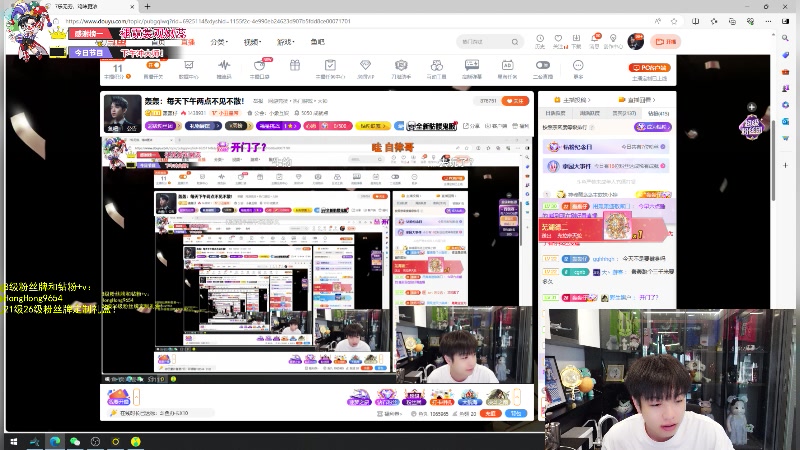
Task: Expand the dropdown left of the 鱼丸 balance
Action: [x=389, y=414]
